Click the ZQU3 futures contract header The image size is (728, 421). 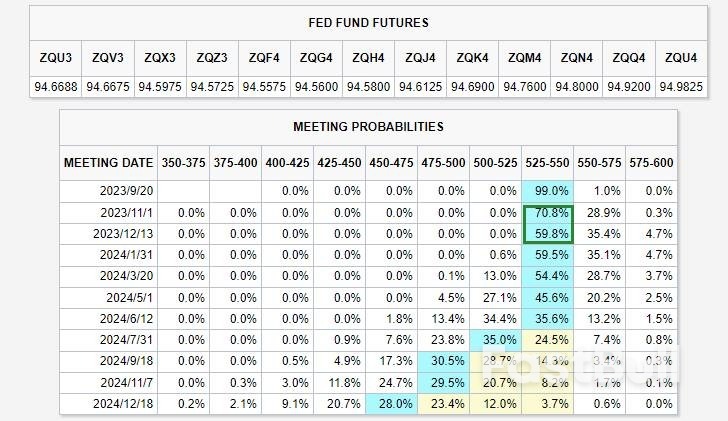click(56, 58)
